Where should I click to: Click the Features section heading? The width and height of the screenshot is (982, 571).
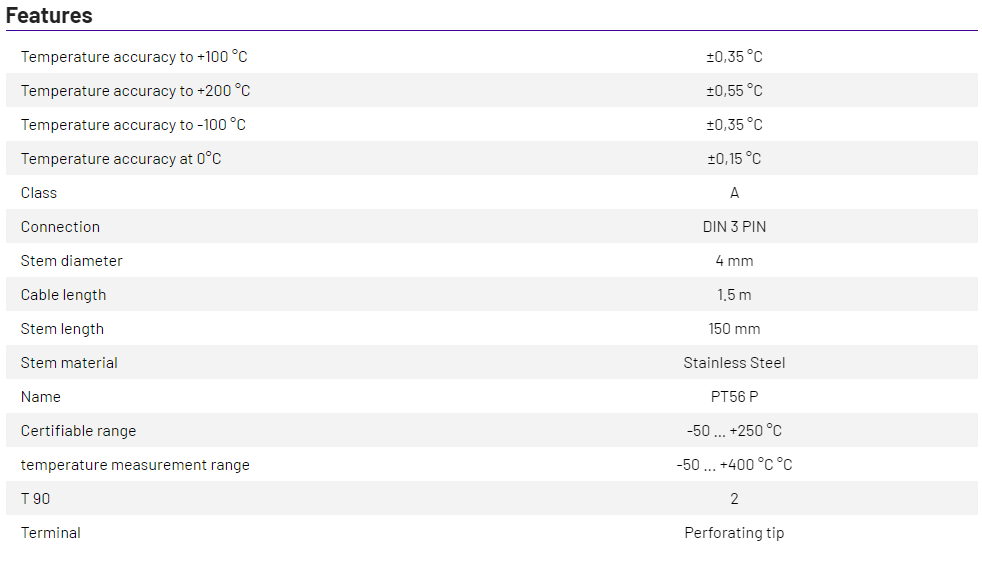coord(49,16)
